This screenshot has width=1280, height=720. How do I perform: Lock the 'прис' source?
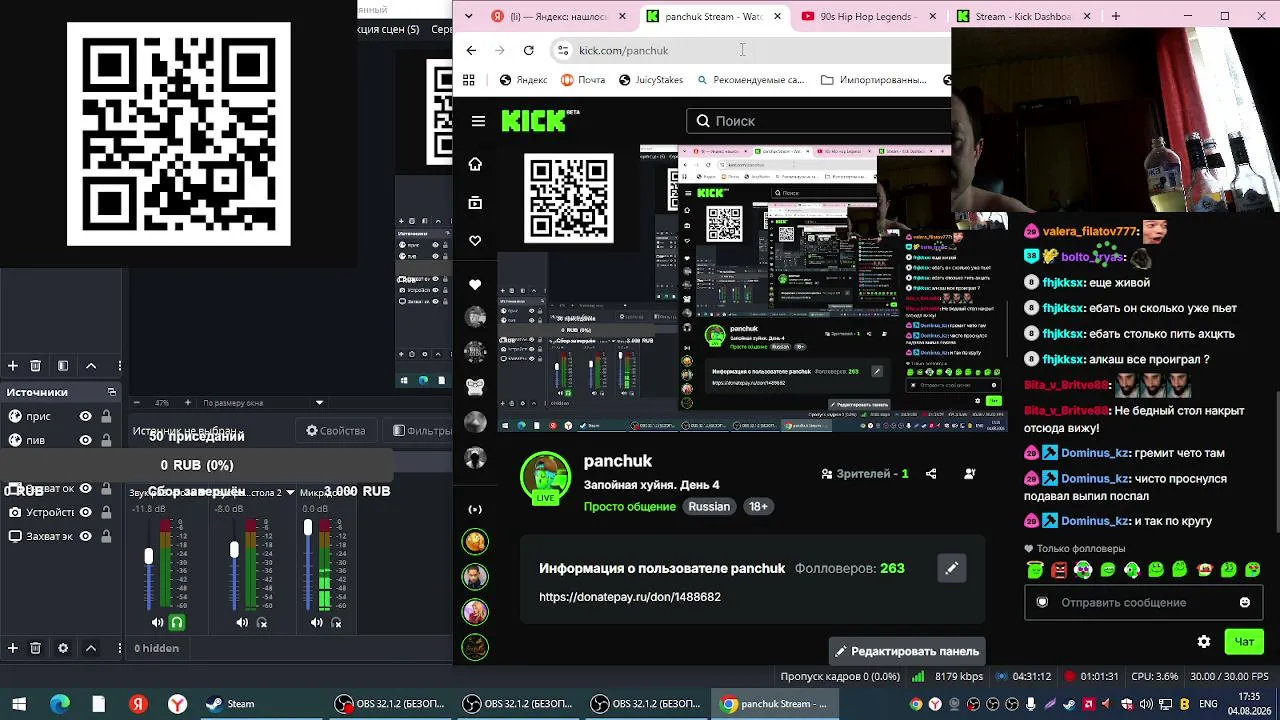106,416
